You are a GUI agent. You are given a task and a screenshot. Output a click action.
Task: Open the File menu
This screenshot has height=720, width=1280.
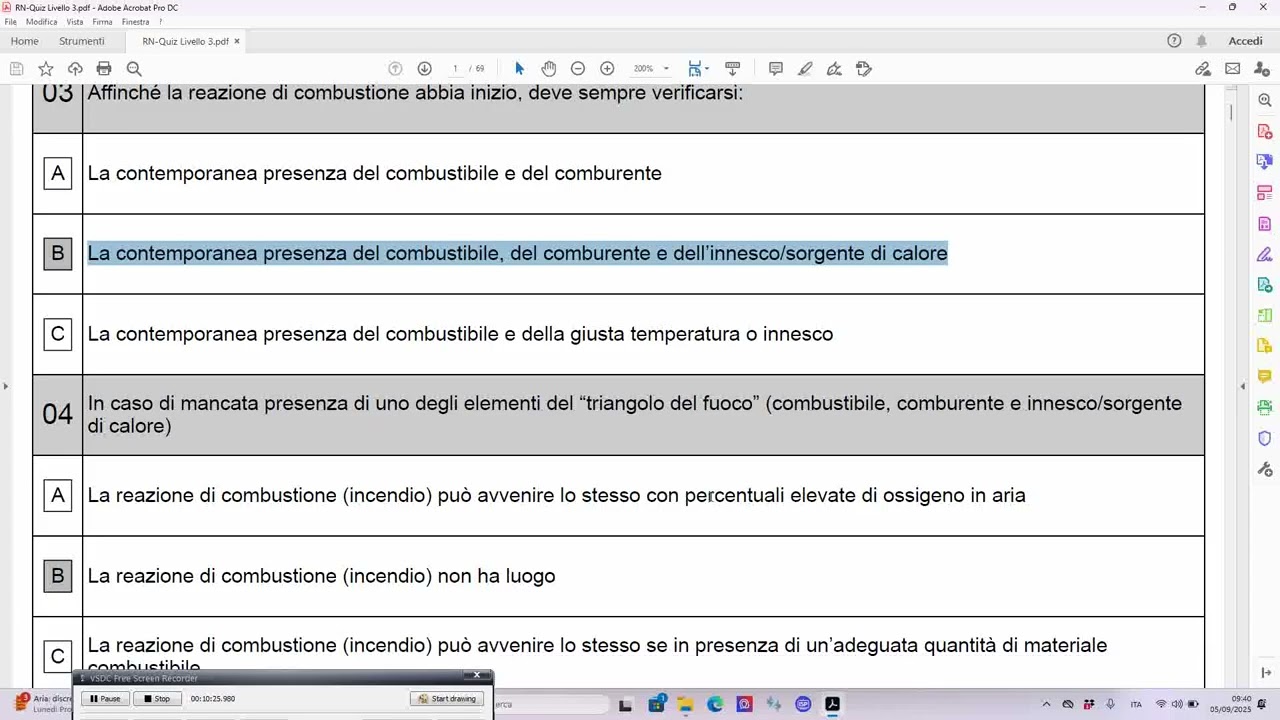pos(10,21)
